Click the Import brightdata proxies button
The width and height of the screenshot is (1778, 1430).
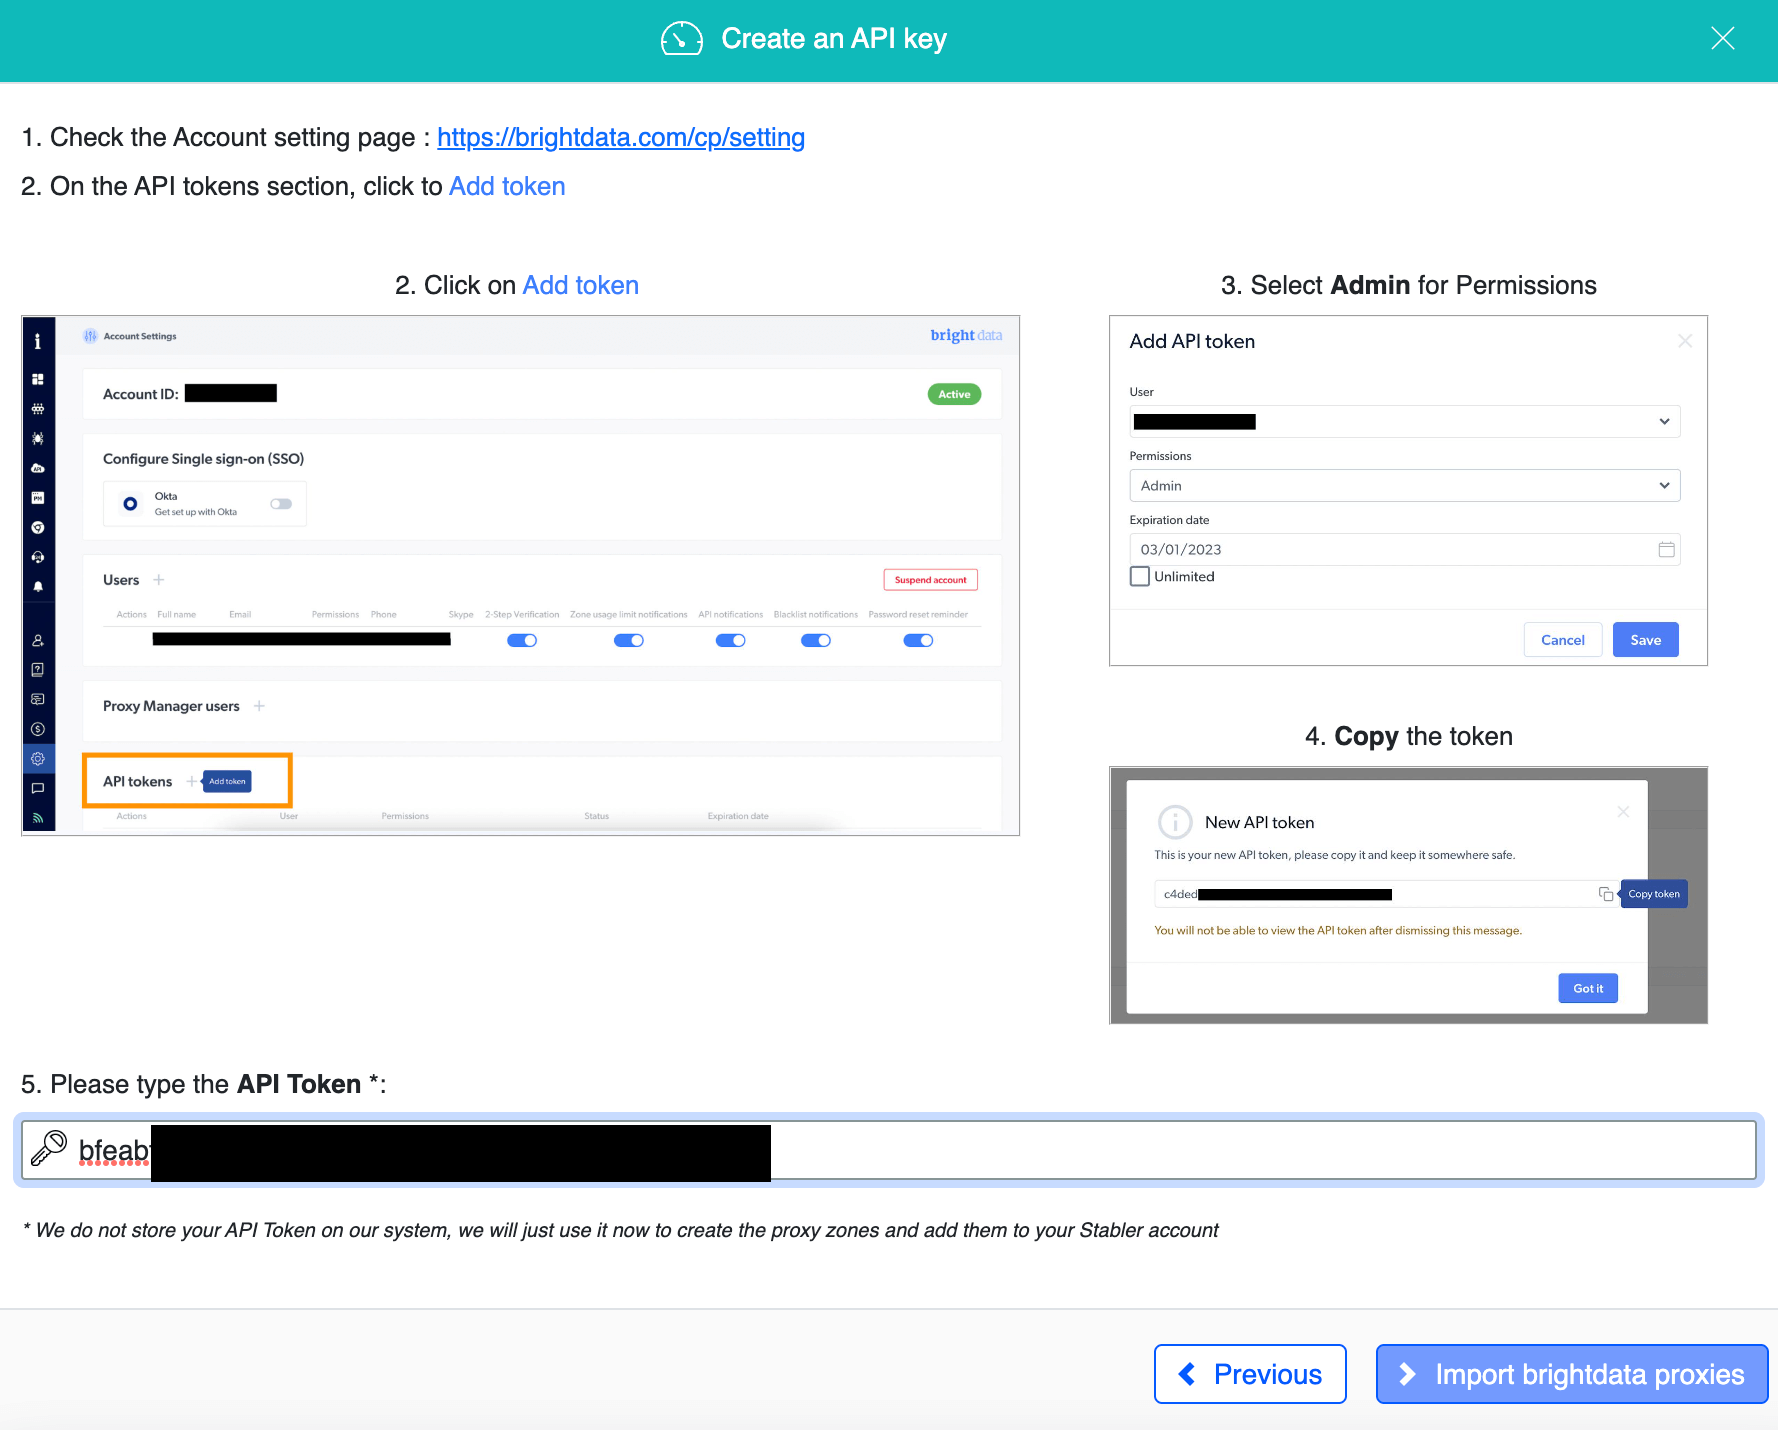[1570, 1374]
